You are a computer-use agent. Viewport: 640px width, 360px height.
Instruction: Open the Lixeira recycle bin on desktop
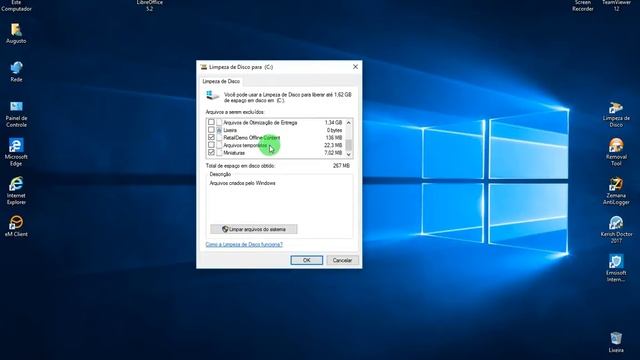pyautogui.click(x=616, y=342)
